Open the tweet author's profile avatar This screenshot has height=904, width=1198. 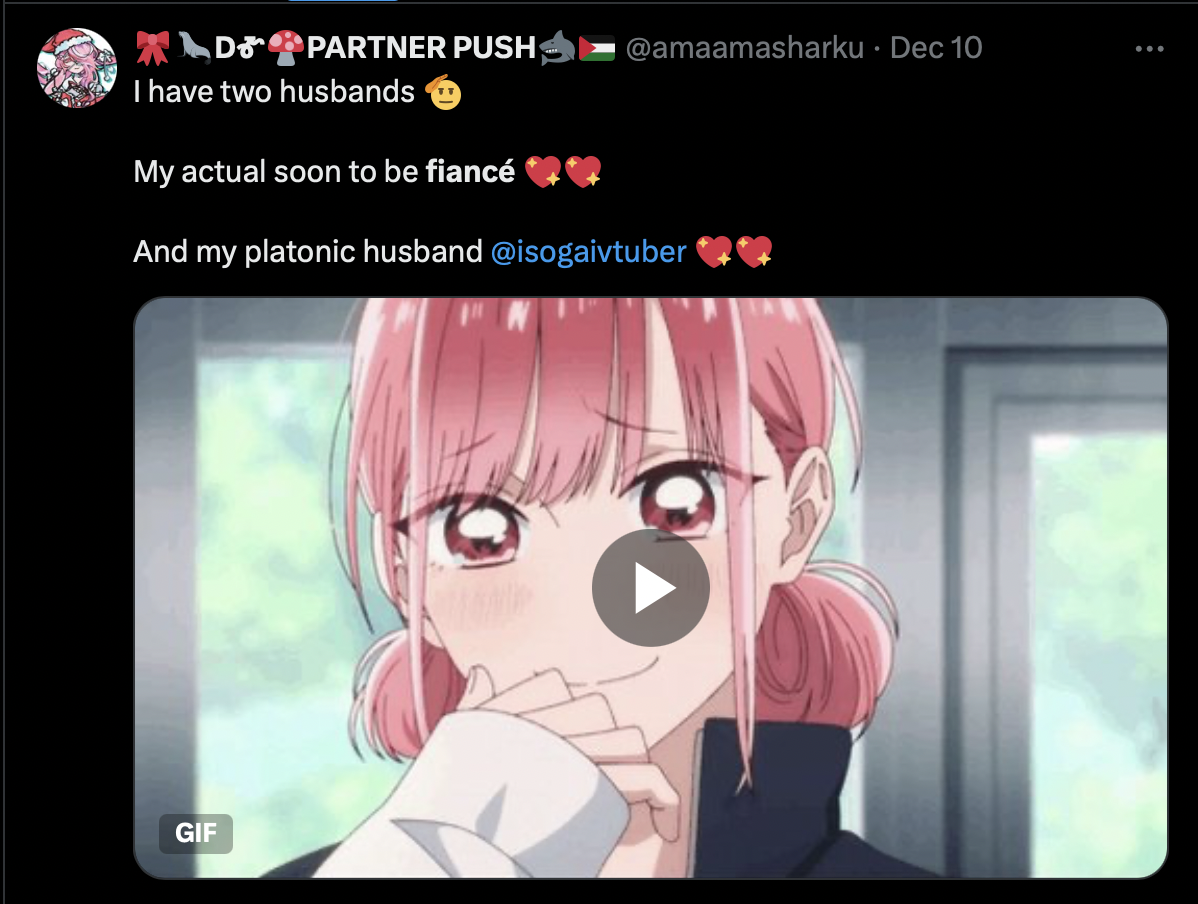pyautogui.click(x=77, y=68)
